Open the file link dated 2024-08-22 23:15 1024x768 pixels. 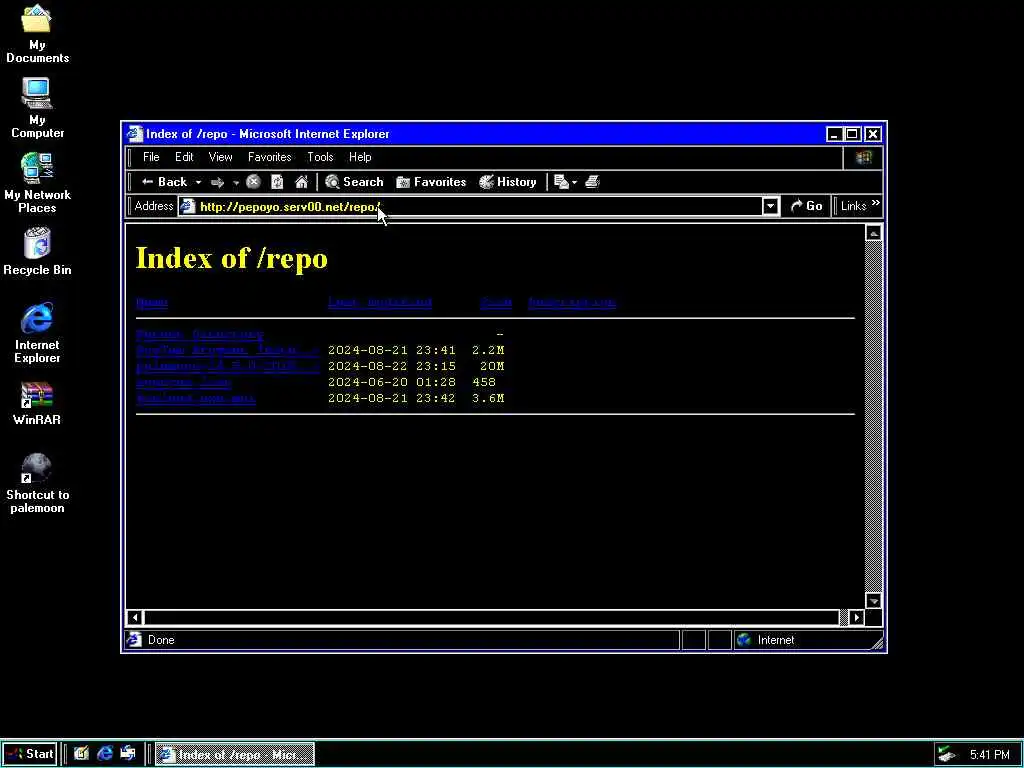point(227,366)
